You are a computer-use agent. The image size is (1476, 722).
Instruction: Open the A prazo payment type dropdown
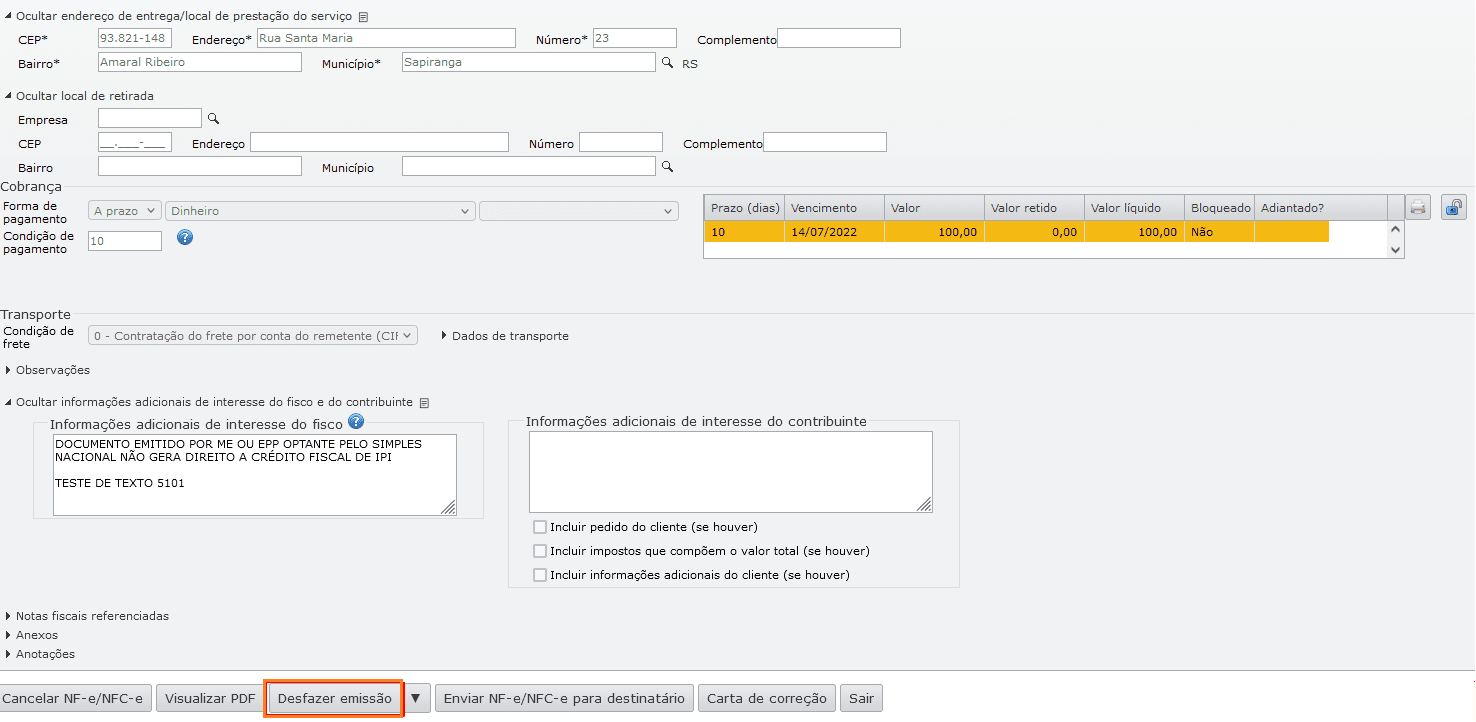tap(125, 211)
